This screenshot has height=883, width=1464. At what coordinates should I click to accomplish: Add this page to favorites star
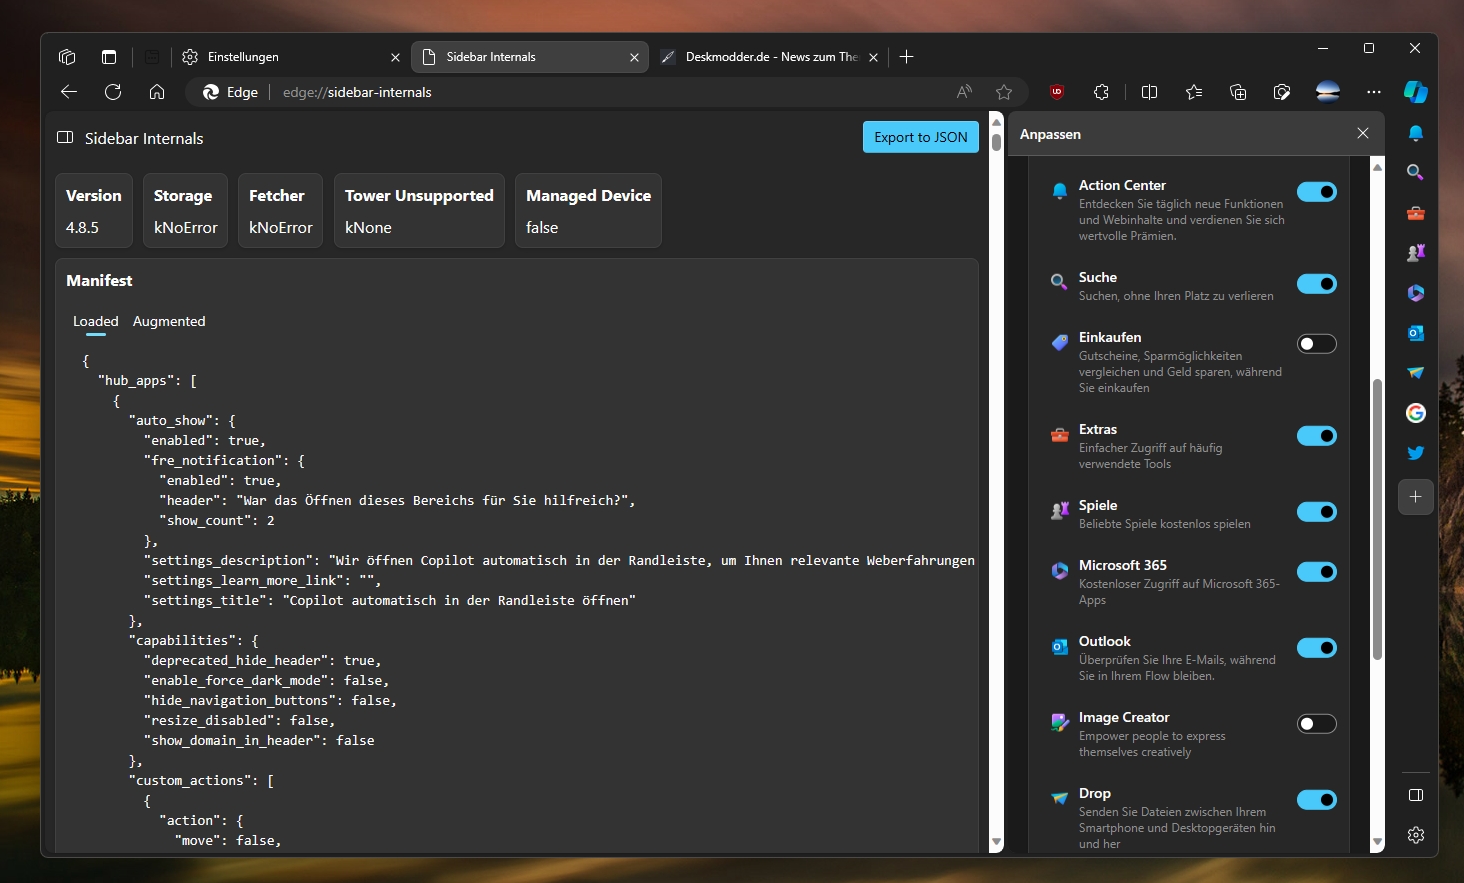[x=1004, y=92]
